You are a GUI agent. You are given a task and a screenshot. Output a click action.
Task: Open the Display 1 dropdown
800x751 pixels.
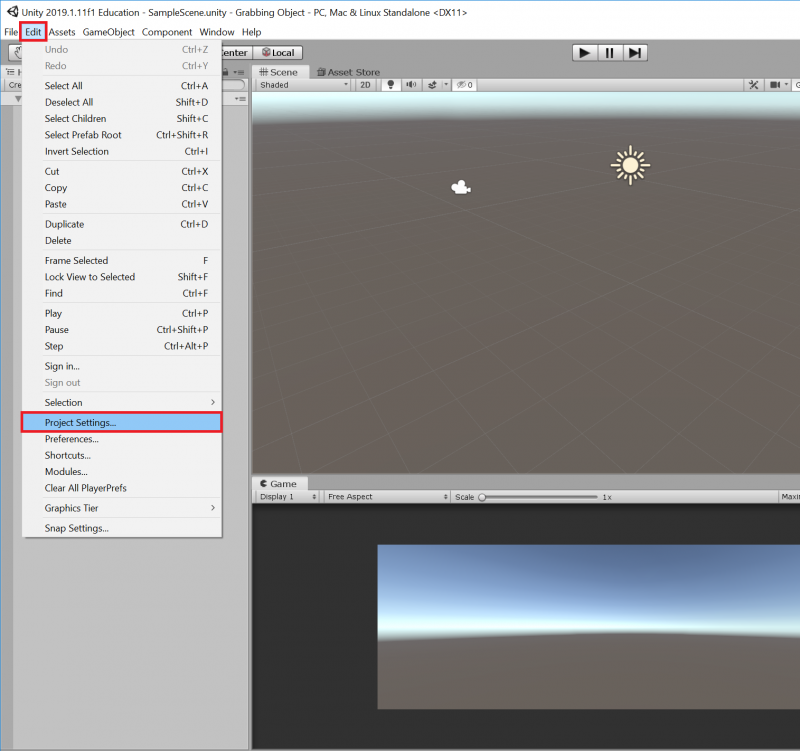(x=288, y=496)
